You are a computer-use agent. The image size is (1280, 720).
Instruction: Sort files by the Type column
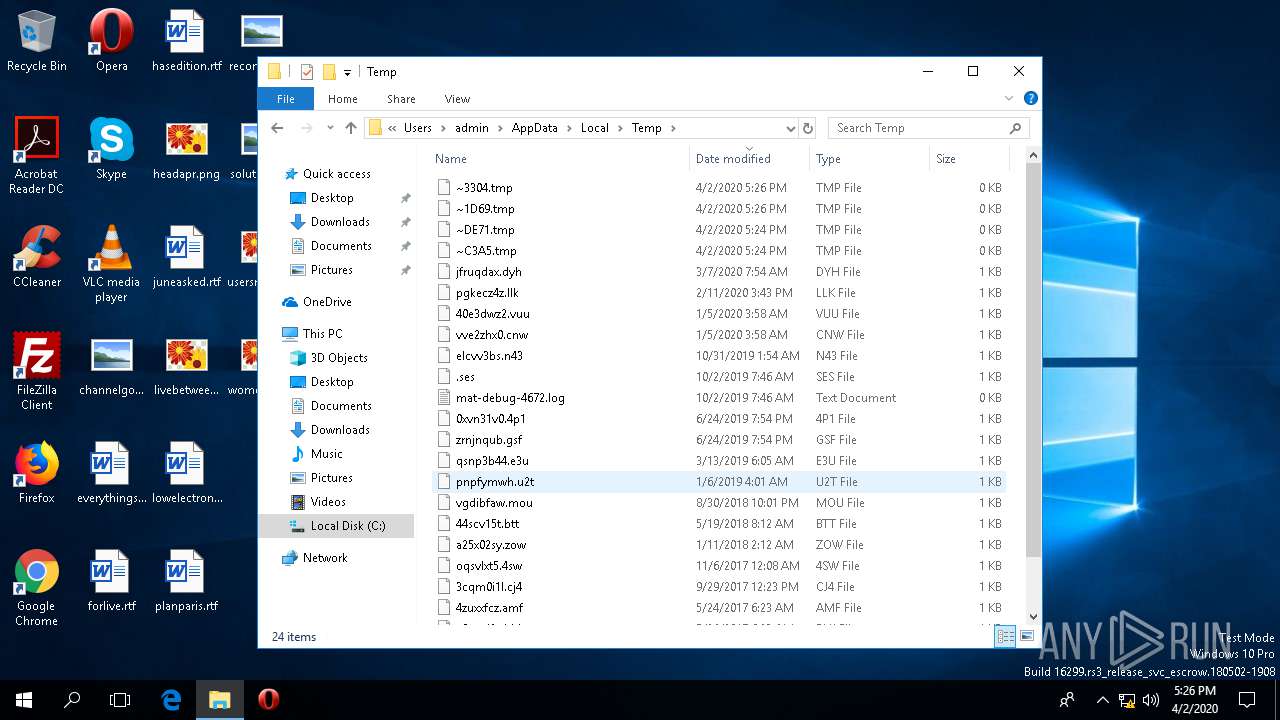869,159
